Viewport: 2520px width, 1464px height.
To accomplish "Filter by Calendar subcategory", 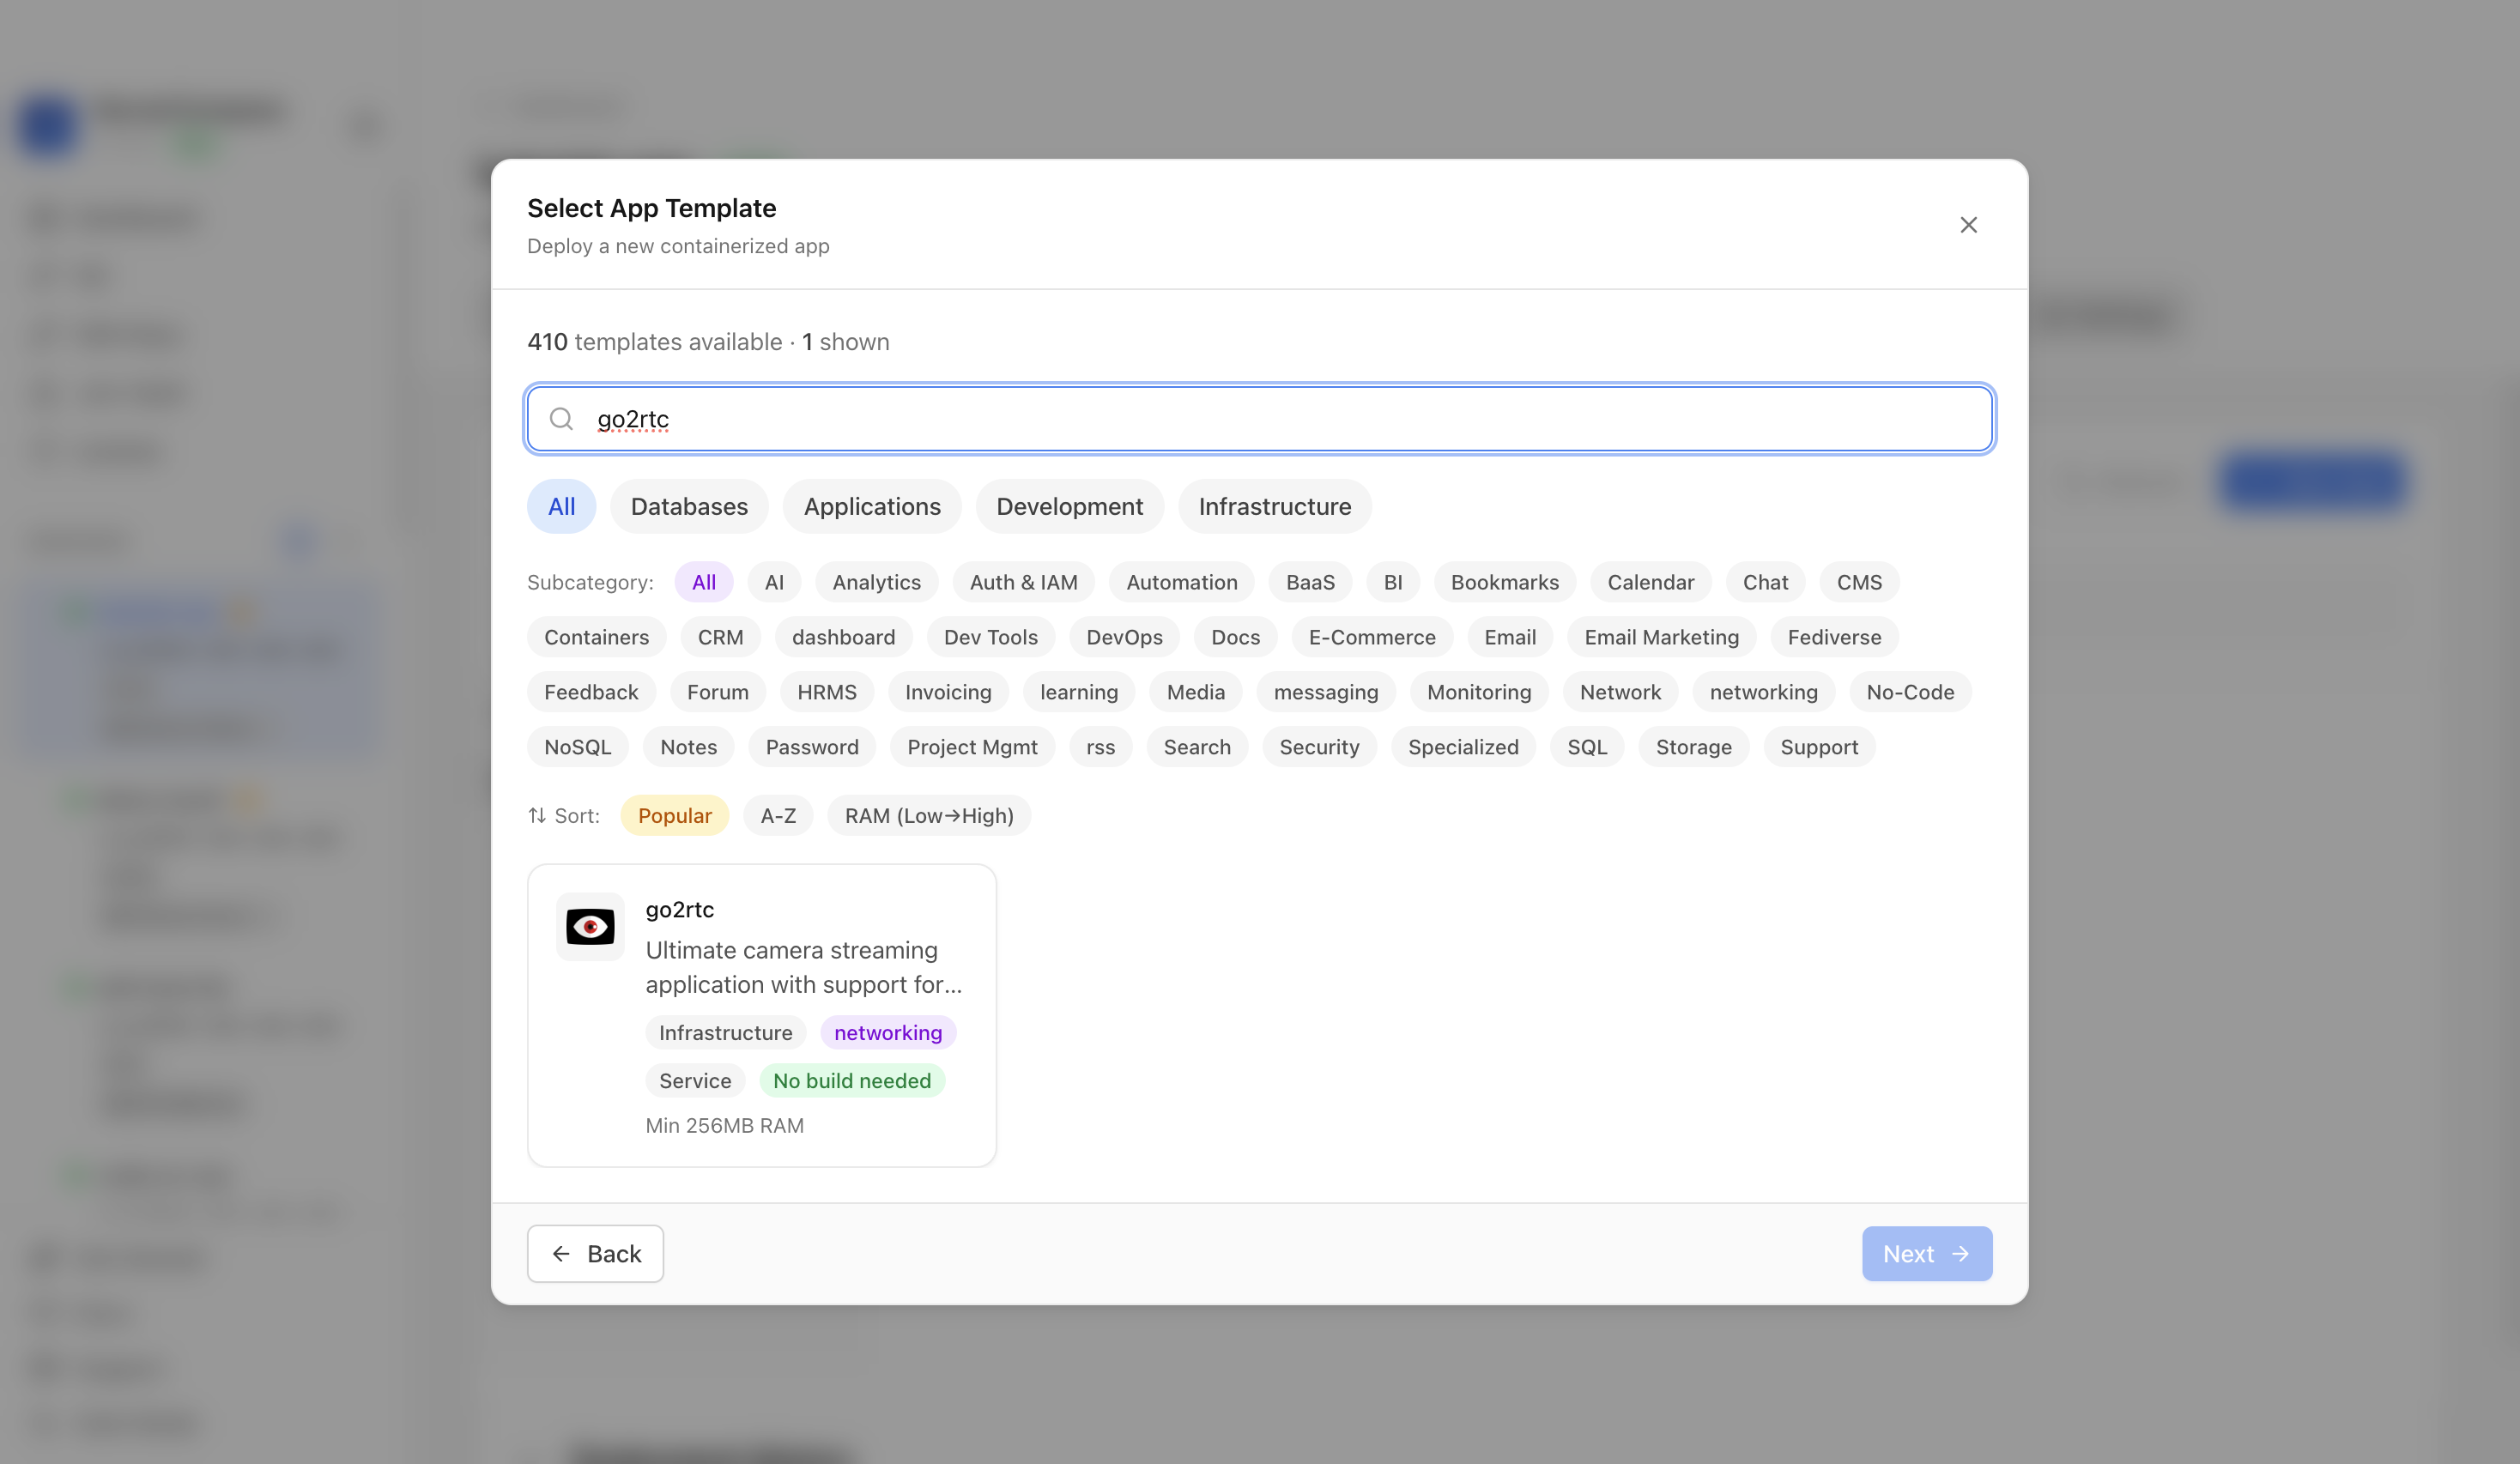I will point(1651,582).
